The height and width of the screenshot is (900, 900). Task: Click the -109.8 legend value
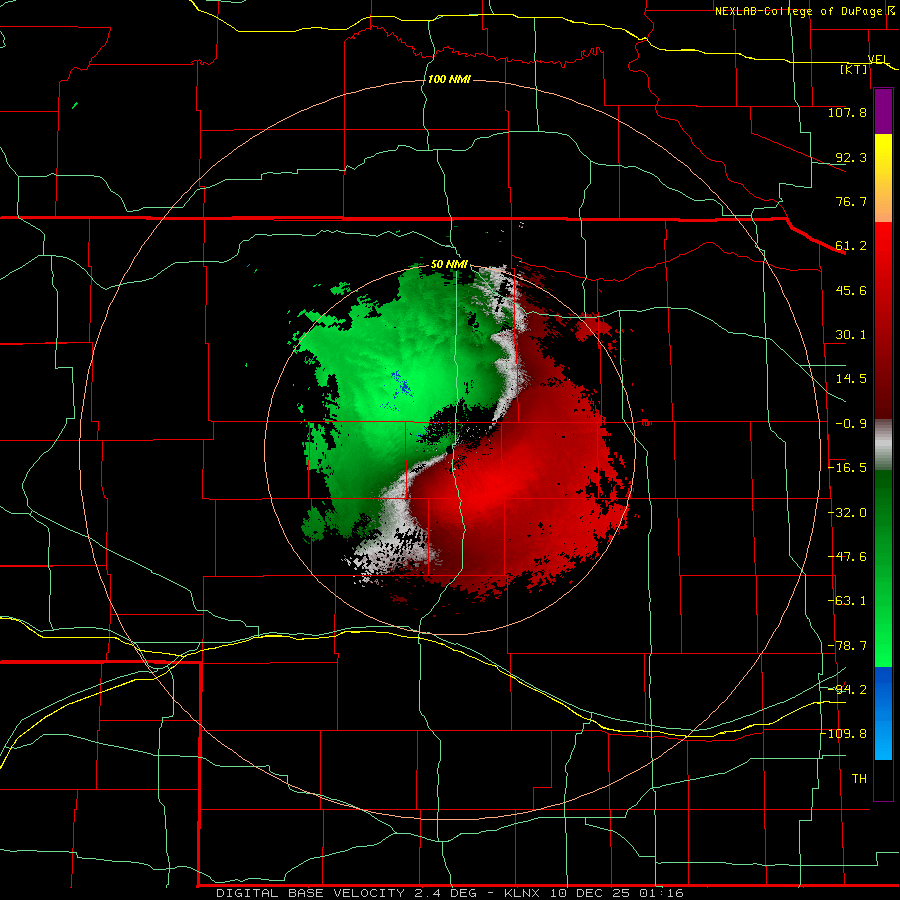tap(844, 734)
